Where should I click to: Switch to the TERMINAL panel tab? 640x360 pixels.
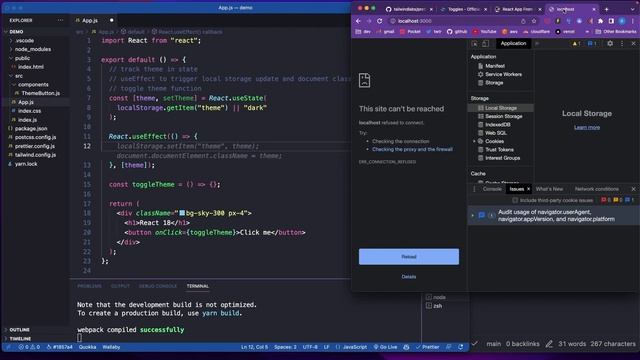point(198,286)
